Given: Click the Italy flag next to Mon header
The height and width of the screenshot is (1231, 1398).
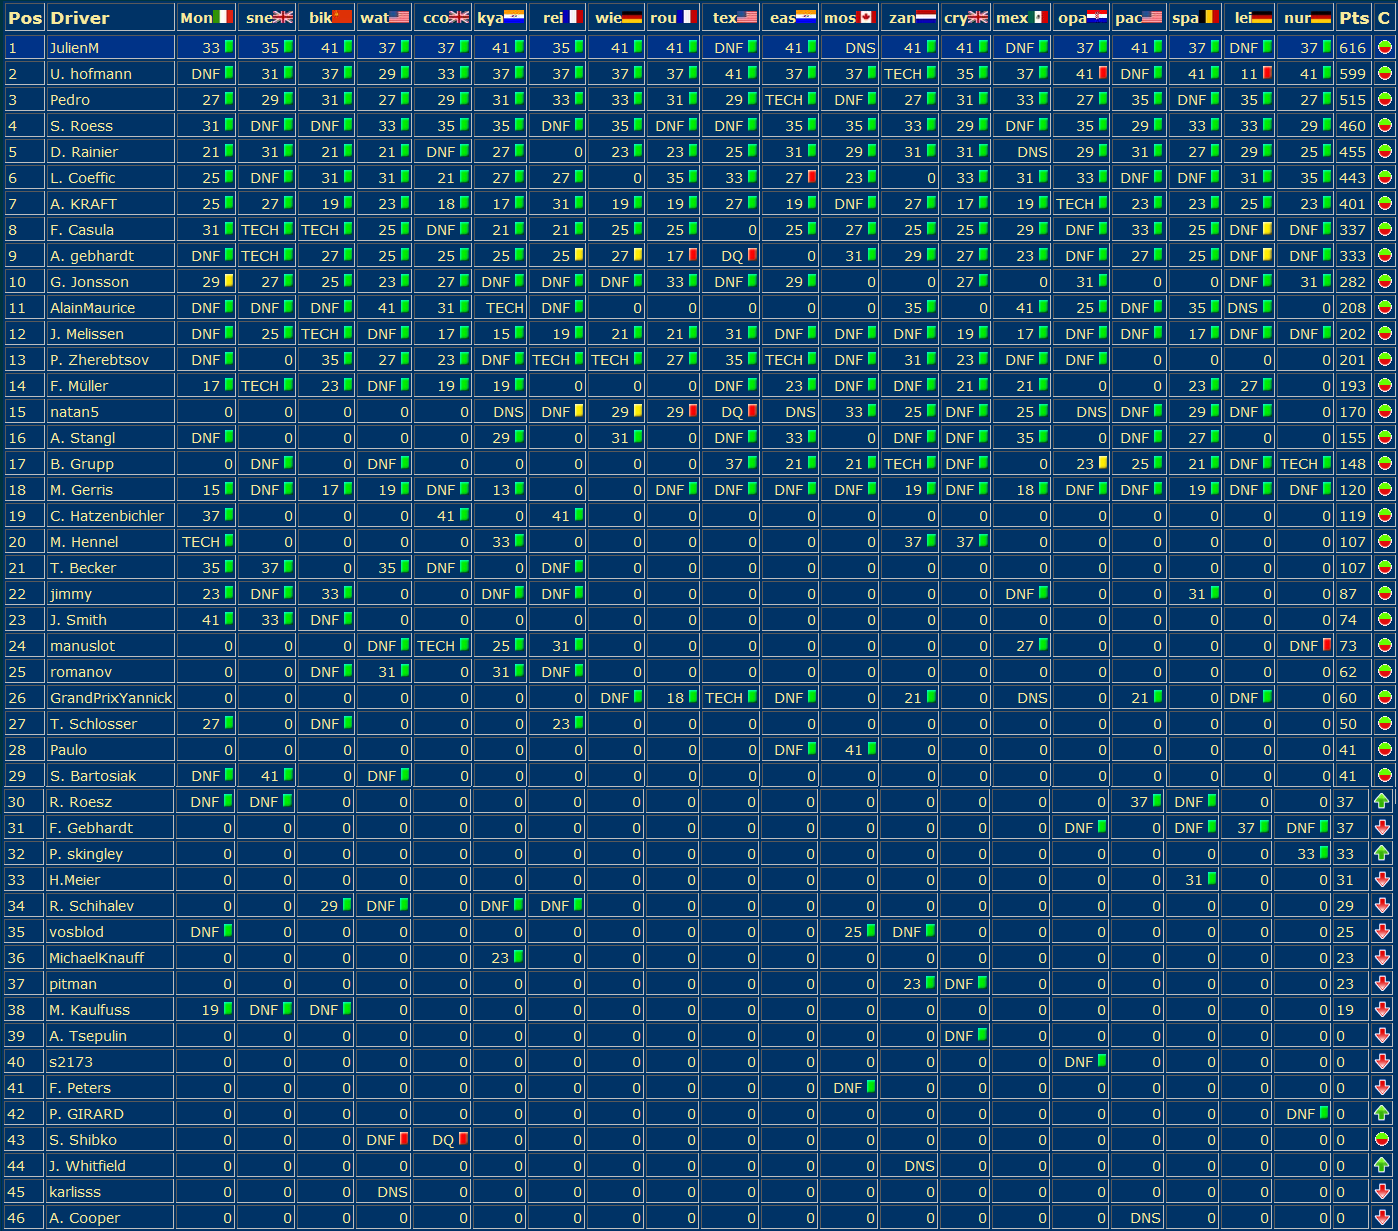Looking at the screenshot, I should [223, 17].
